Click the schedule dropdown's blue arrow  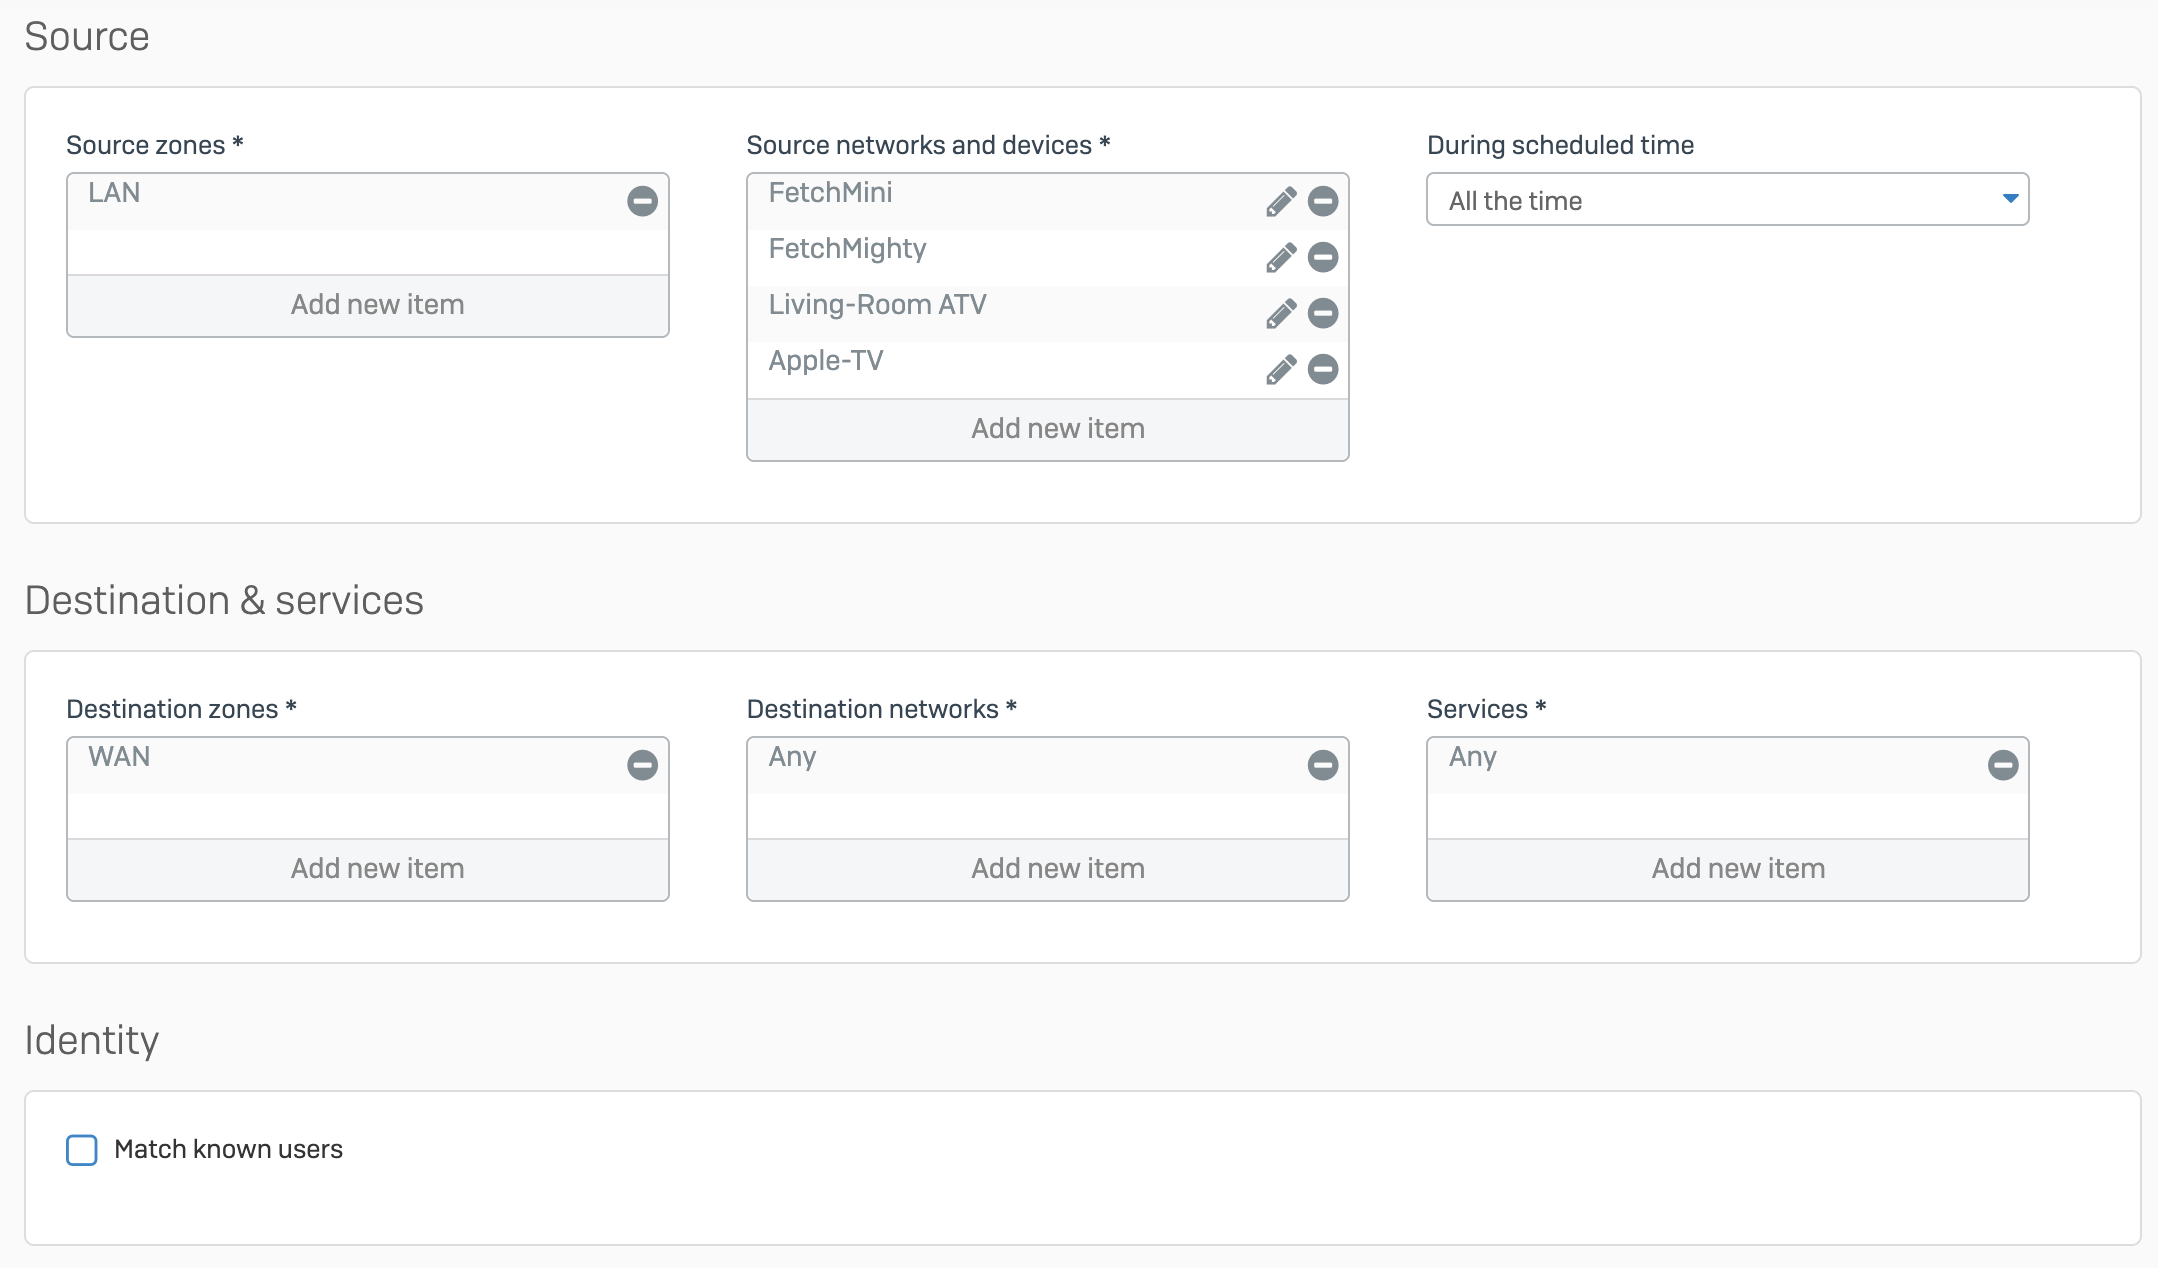2010,199
